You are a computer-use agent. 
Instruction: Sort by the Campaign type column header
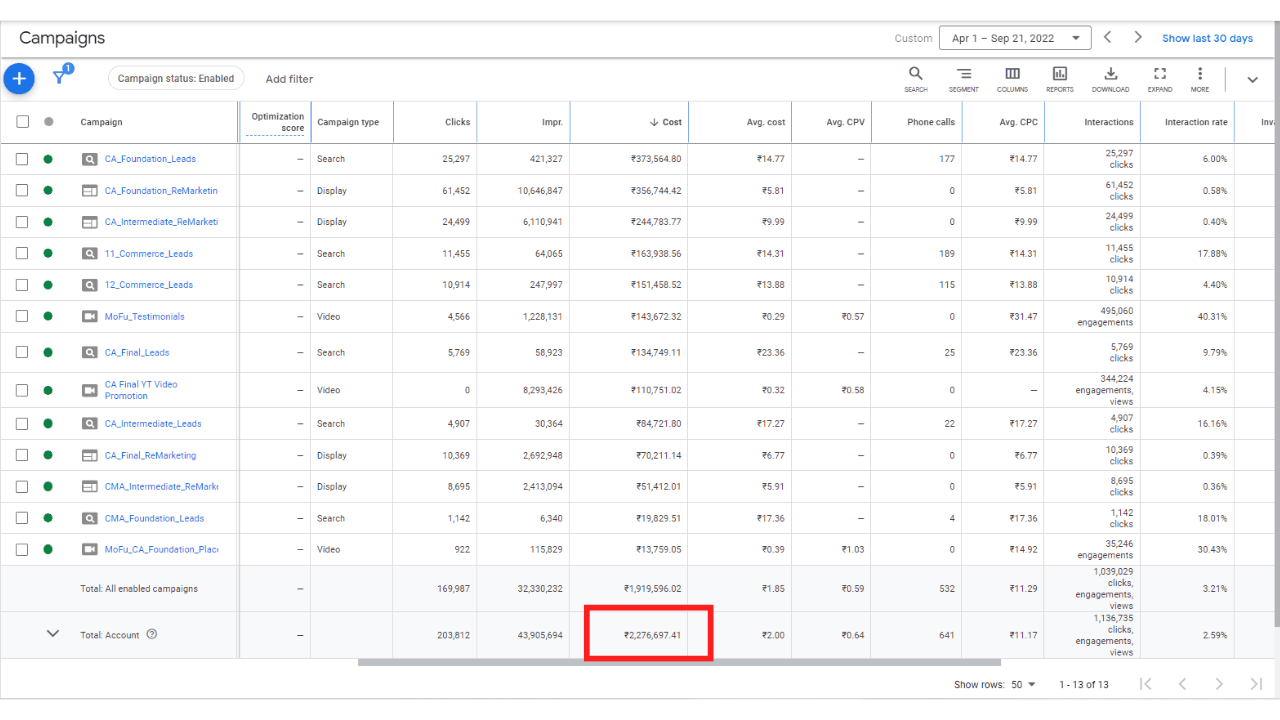pyautogui.click(x=348, y=122)
